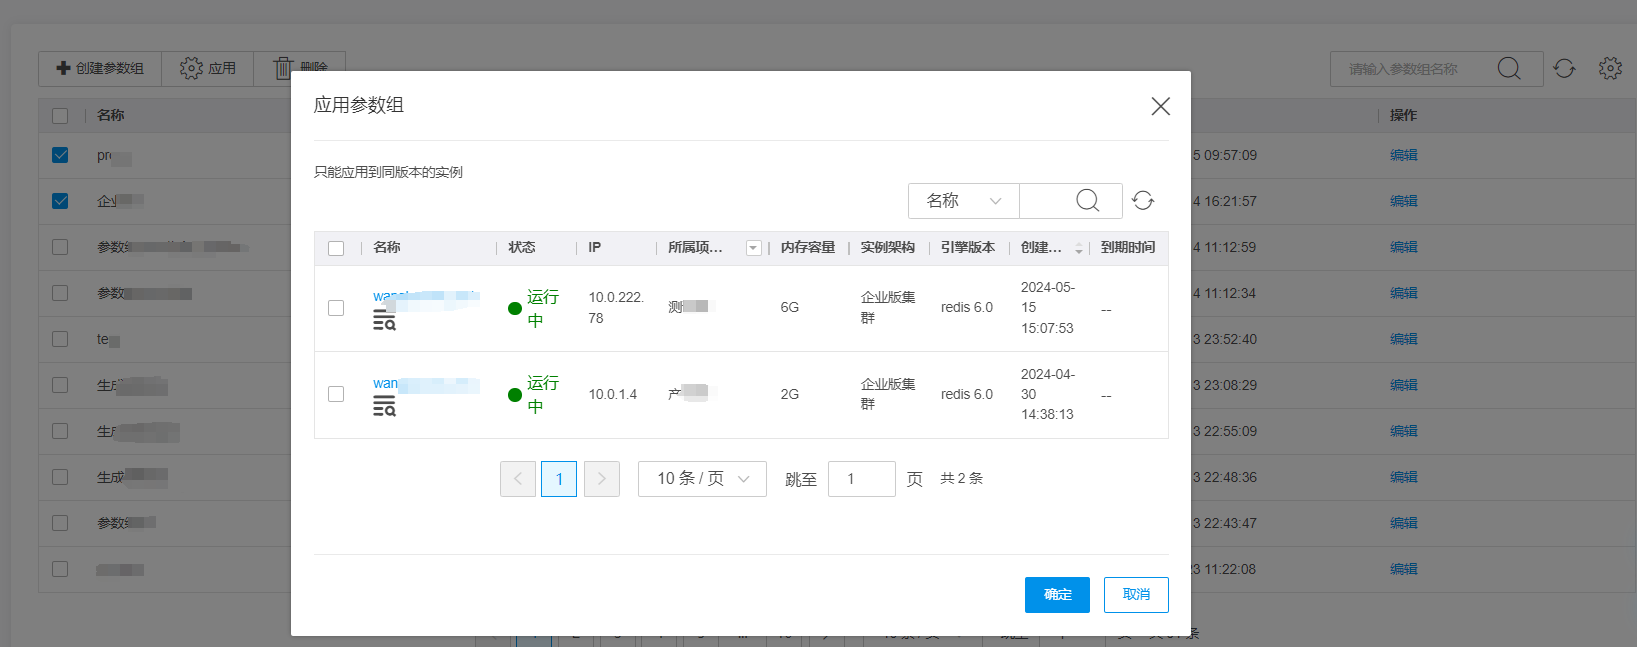The width and height of the screenshot is (1637, 647).
Task: Check the box for the 2G instance
Action: click(x=336, y=394)
